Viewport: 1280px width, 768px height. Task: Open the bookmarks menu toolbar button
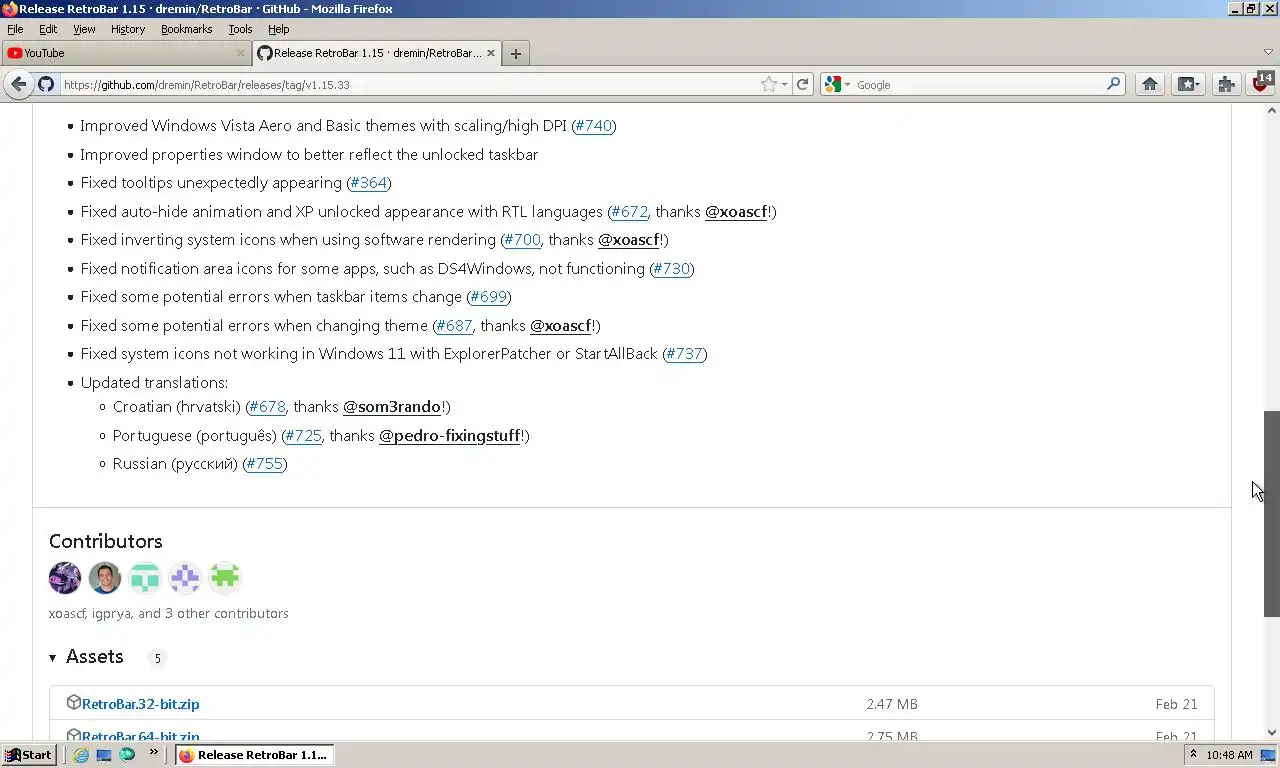point(1188,85)
